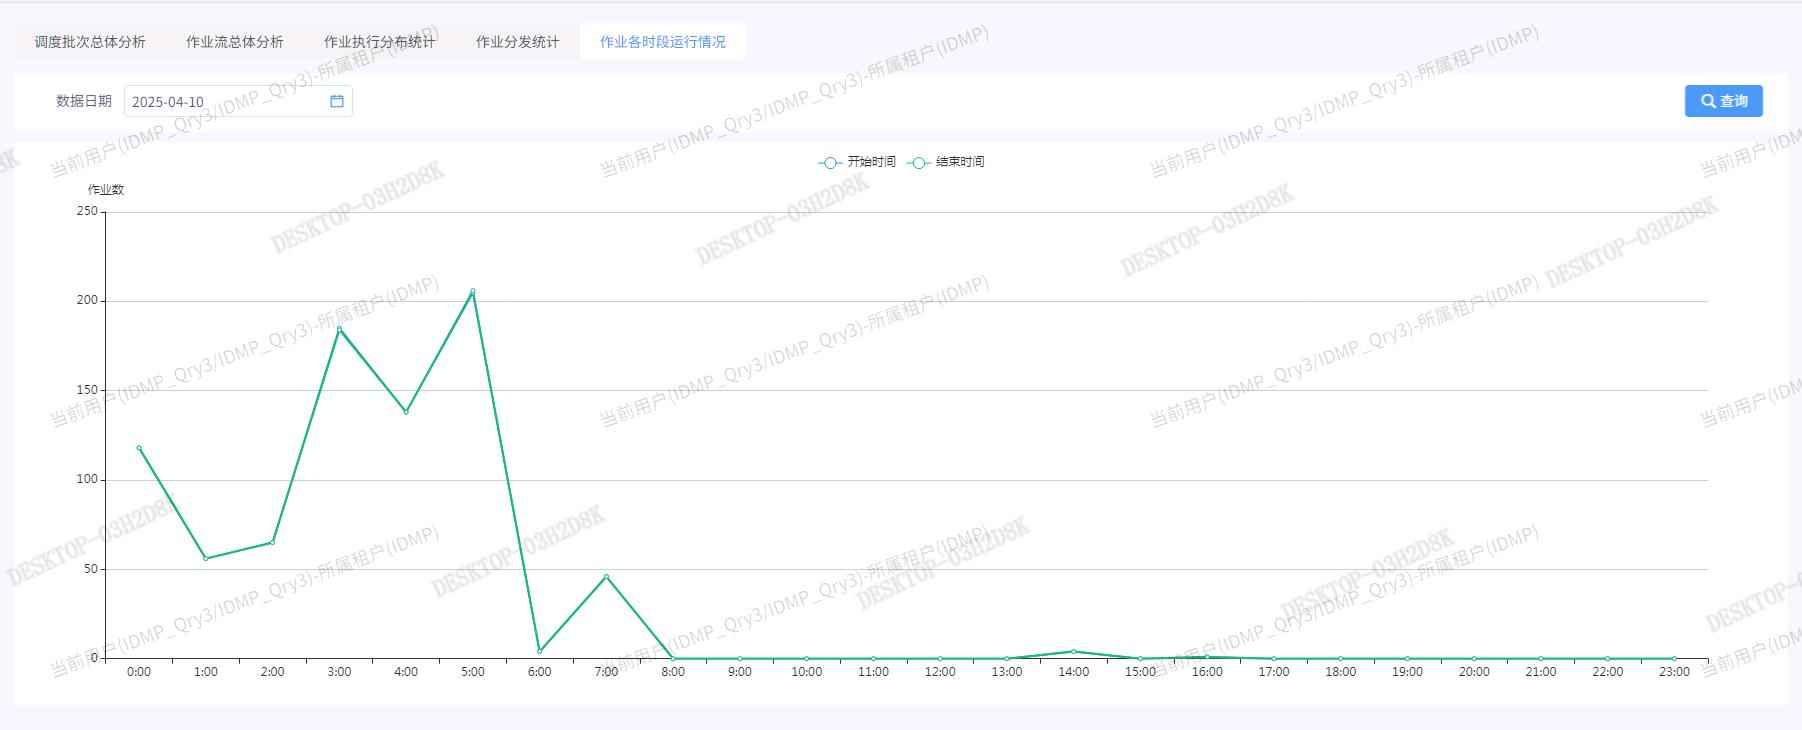Click the data point at 0:00

139,448
